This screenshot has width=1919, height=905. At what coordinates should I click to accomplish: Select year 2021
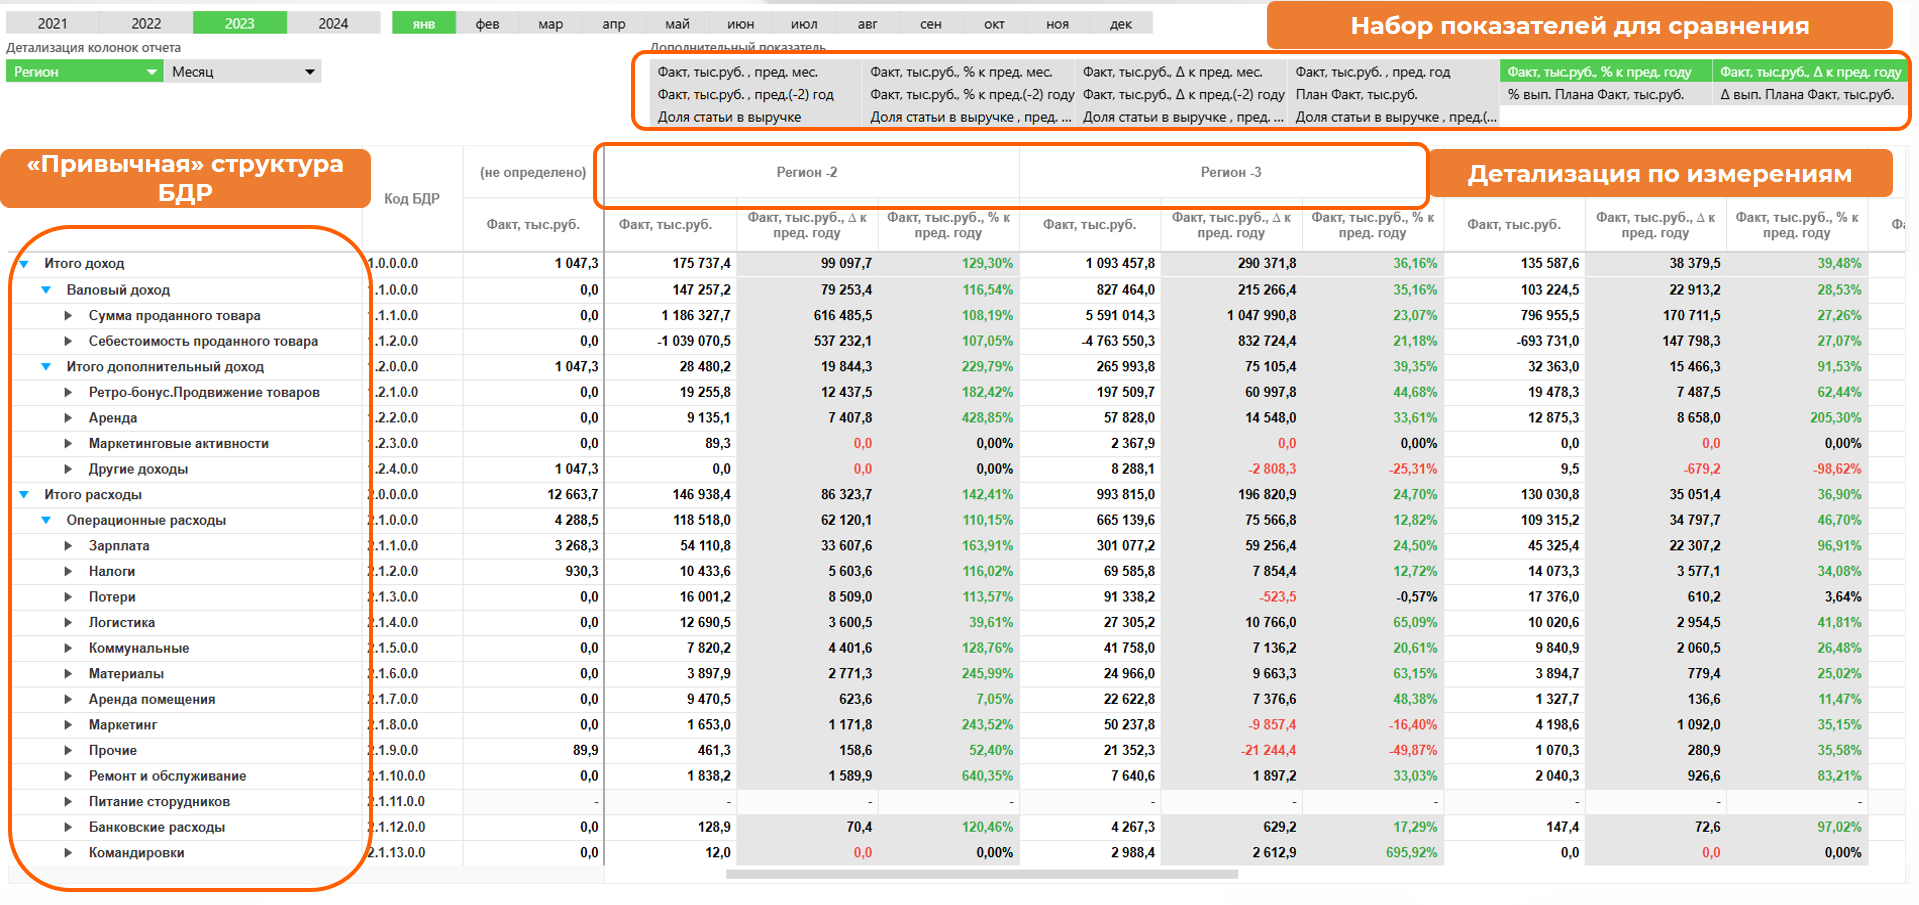pyautogui.click(x=53, y=23)
